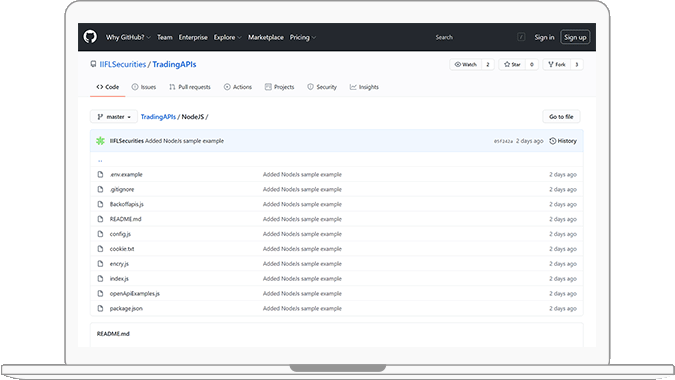Open the package.json file
Image resolution: width=675 pixels, height=380 pixels.
coord(126,309)
